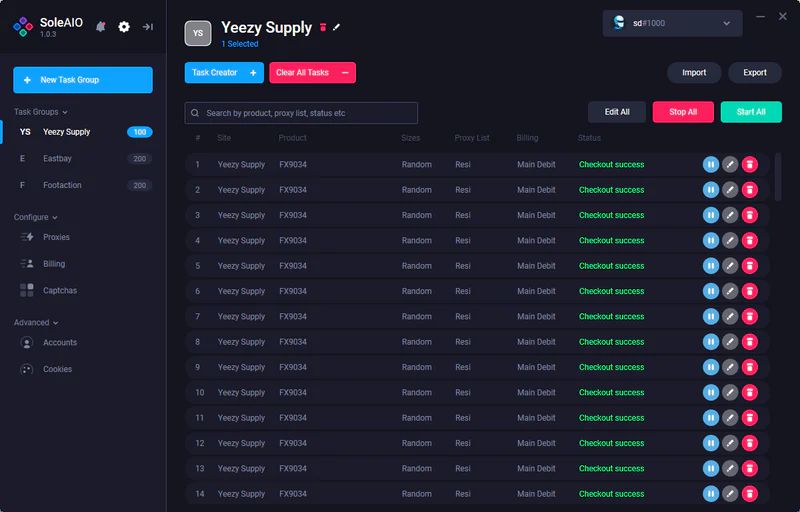Pause task 8 with blue pause icon
Image resolution: width=800 pixels, height=512 pixels.
click(x=711, y=342)
